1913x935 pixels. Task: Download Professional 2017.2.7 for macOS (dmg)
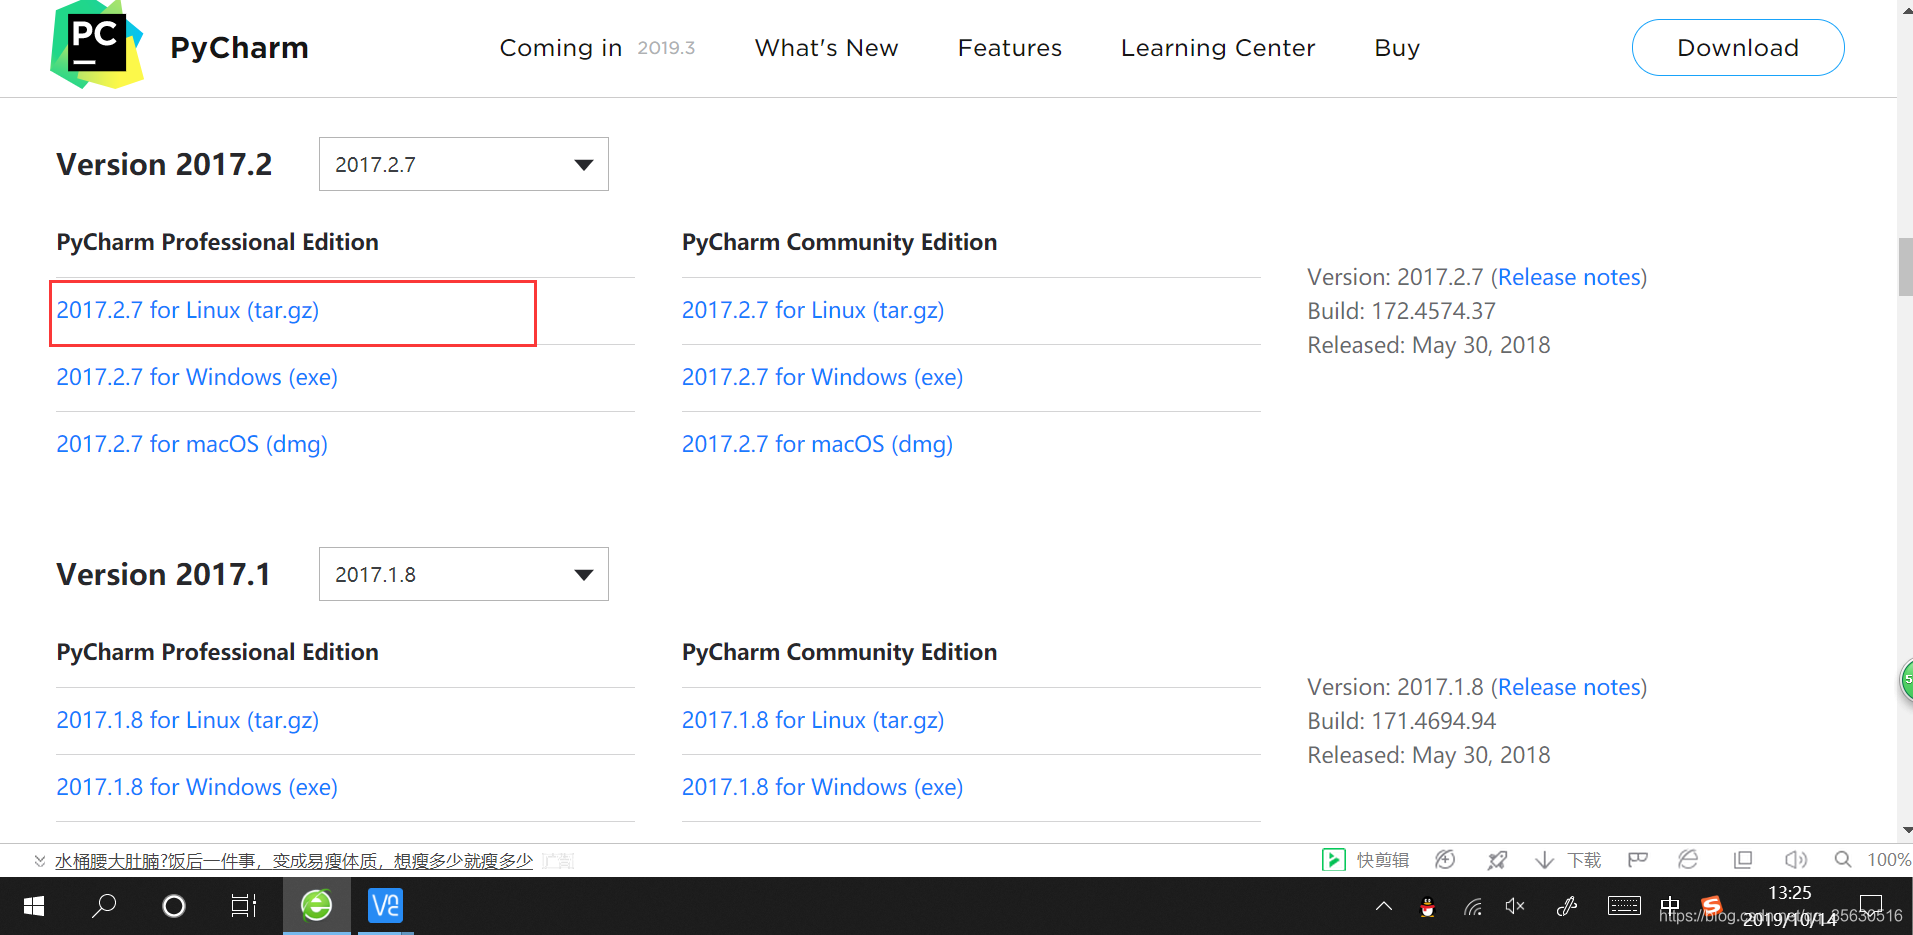pos(192,445)
